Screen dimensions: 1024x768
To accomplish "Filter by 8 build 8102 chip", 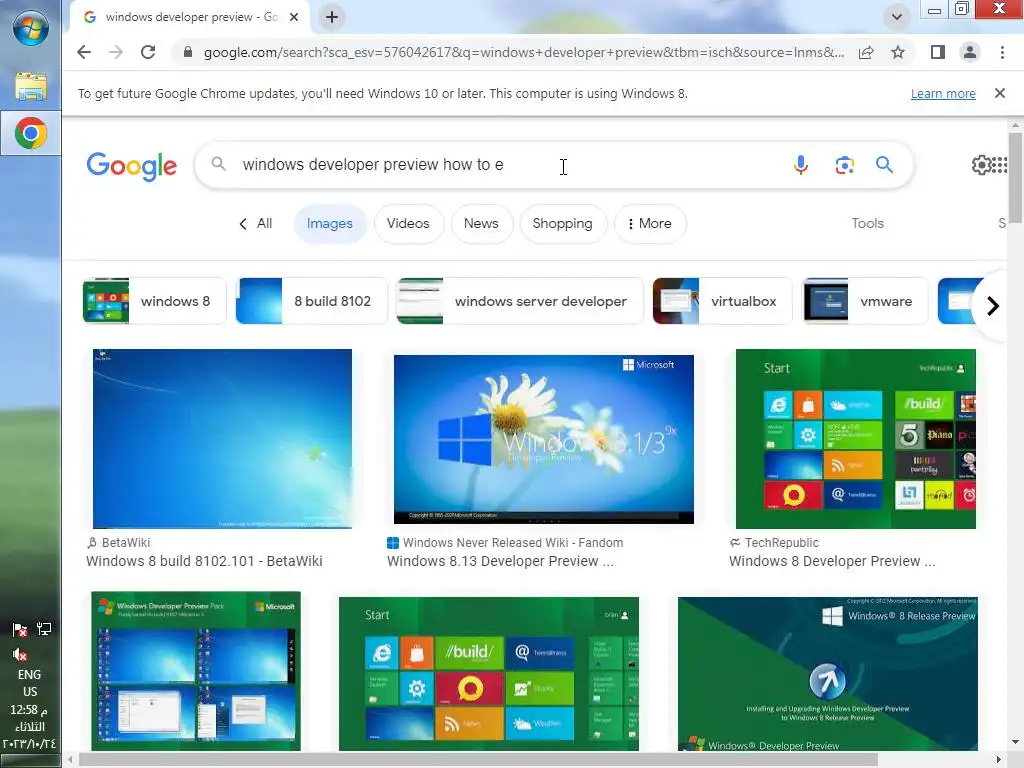I will point(311,301).
